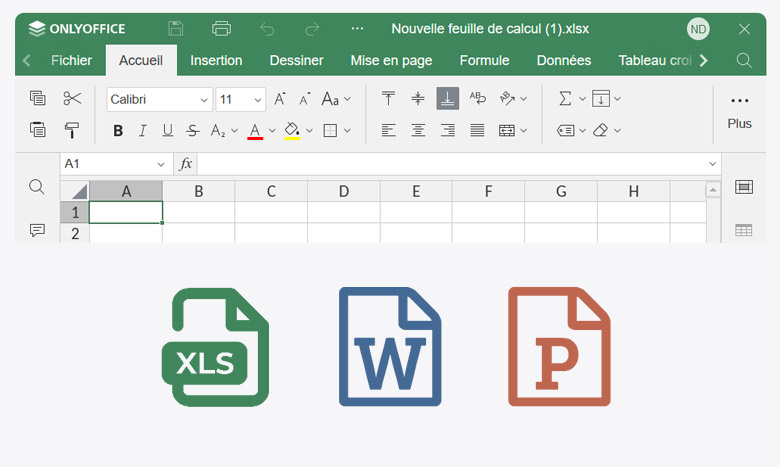Open right sidebar cell settings icon
Viewport: 780px width, 467px height.
[x=744, y=187]
